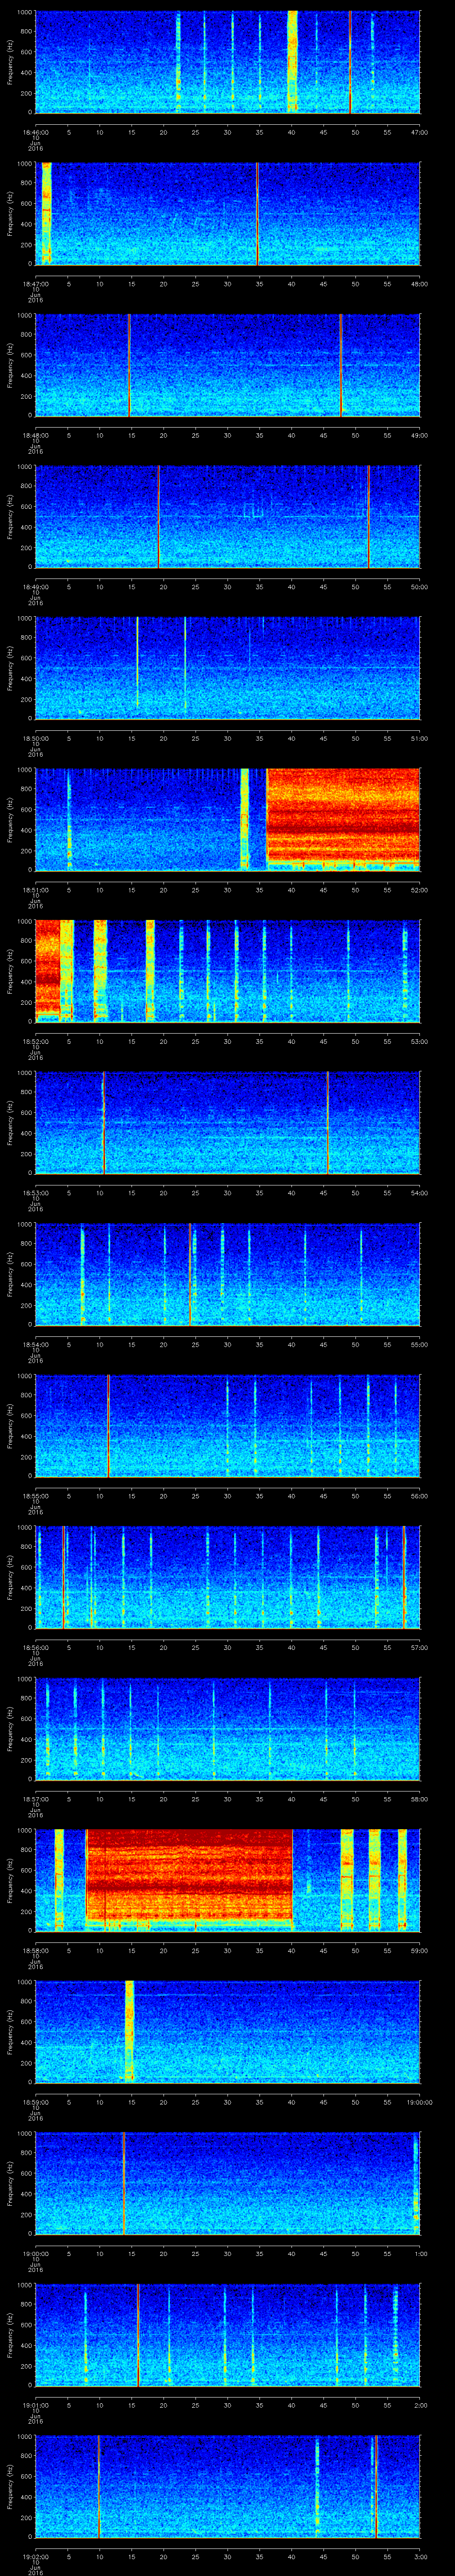Select red spike near 15s in 18:48 spectrogram
Screen dimensions: 455x2576
coord(129,364)
